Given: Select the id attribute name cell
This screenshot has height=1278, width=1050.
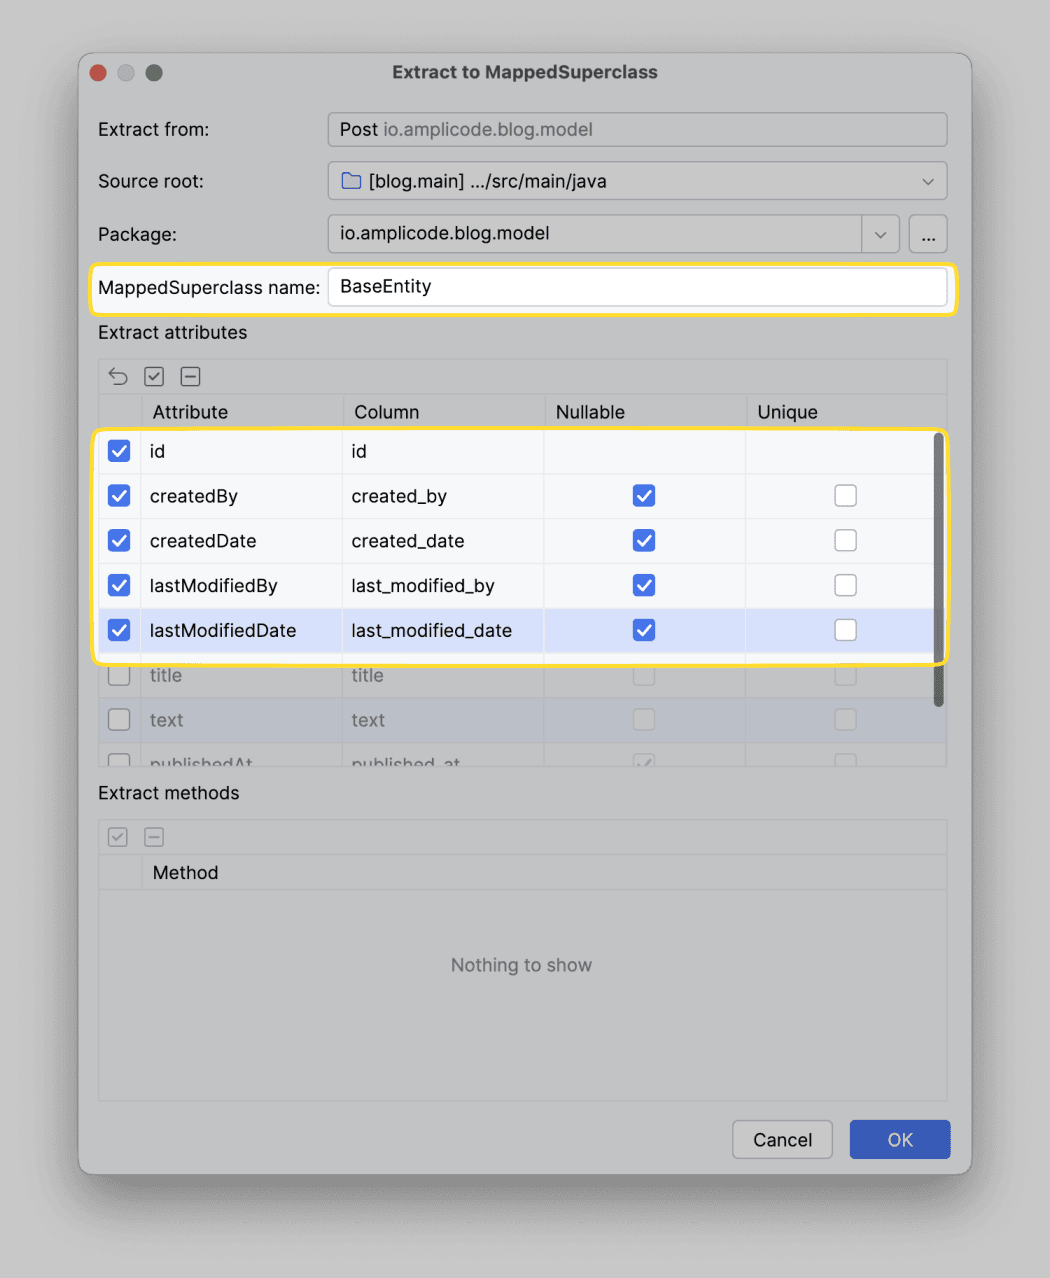Looking at the screenshot, I should pos(241,451).
